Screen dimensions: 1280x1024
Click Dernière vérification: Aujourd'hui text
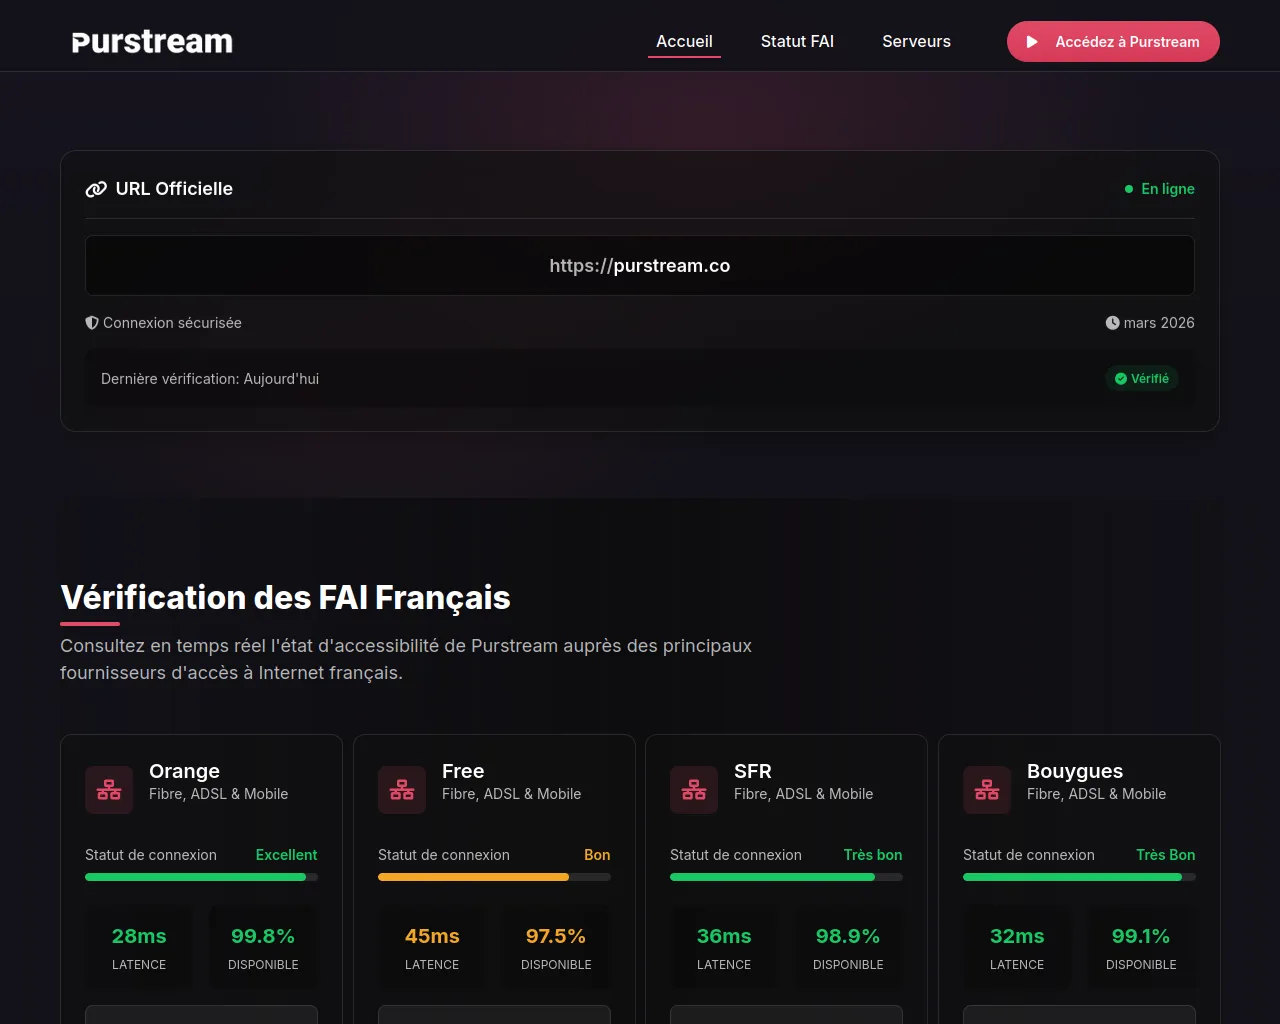(x=210, y=379)
